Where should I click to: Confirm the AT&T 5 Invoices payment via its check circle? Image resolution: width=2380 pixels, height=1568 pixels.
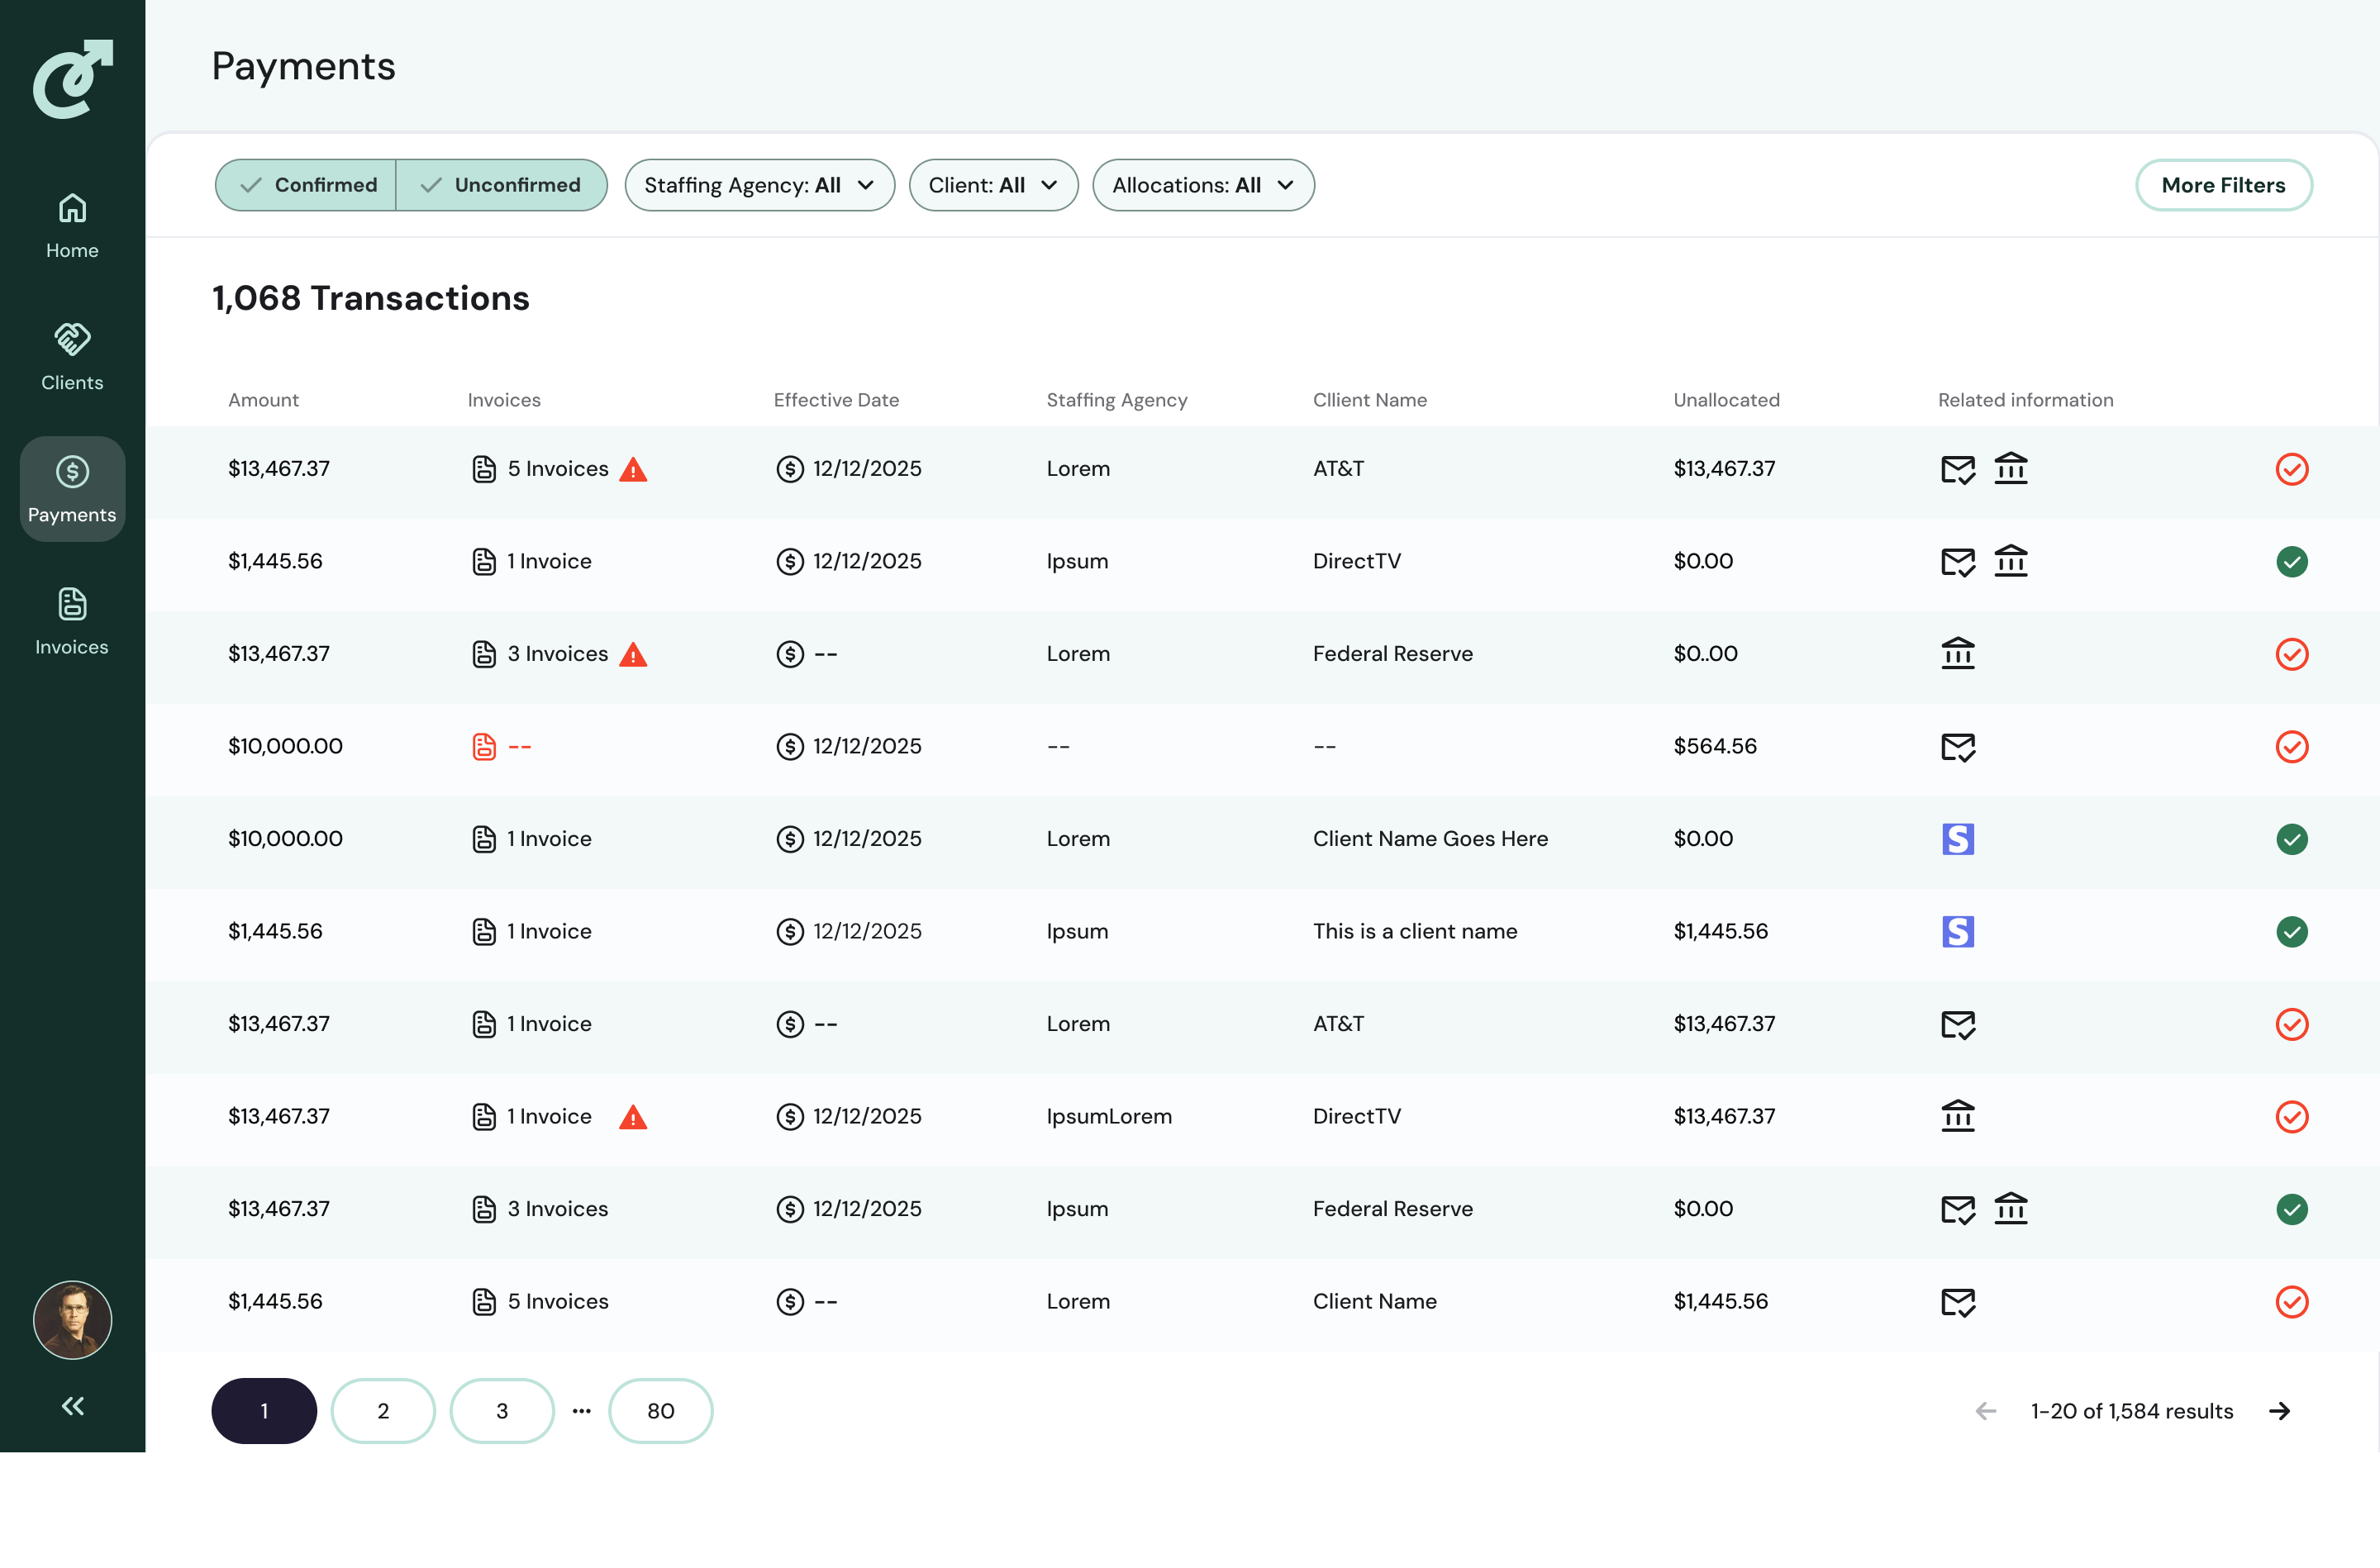(2291, 469)
